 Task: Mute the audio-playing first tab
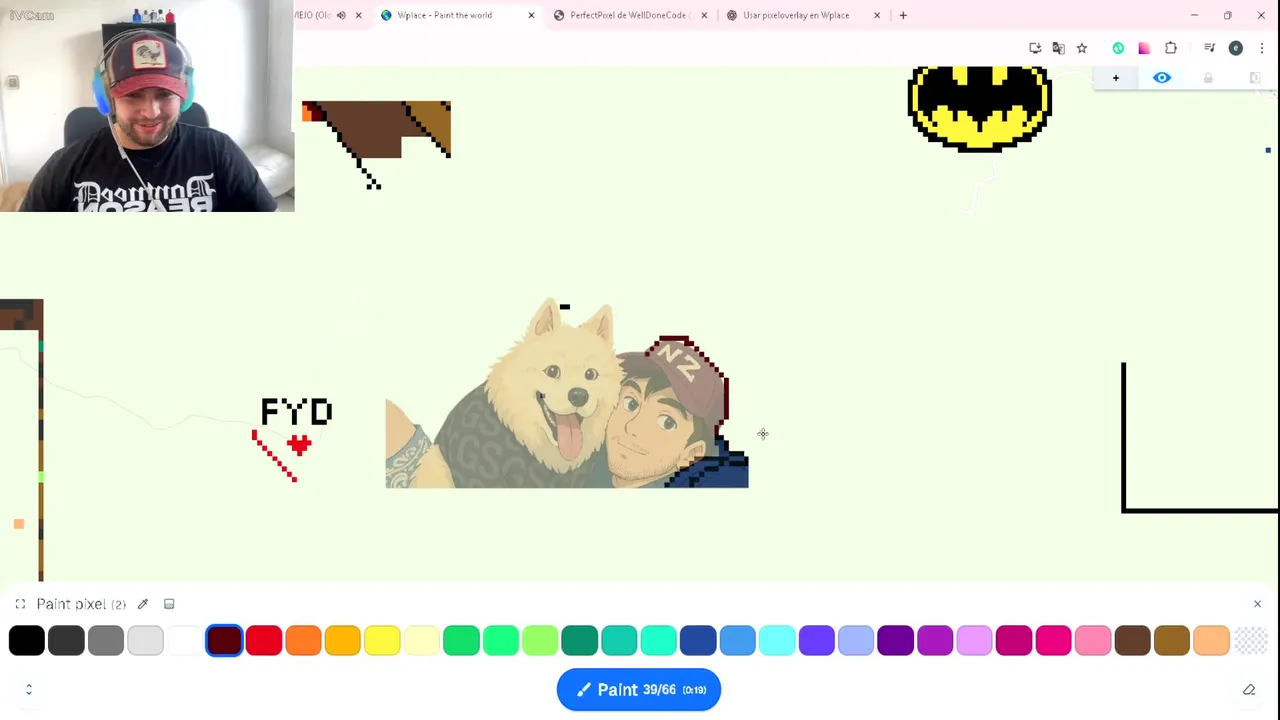pos(341,15)
